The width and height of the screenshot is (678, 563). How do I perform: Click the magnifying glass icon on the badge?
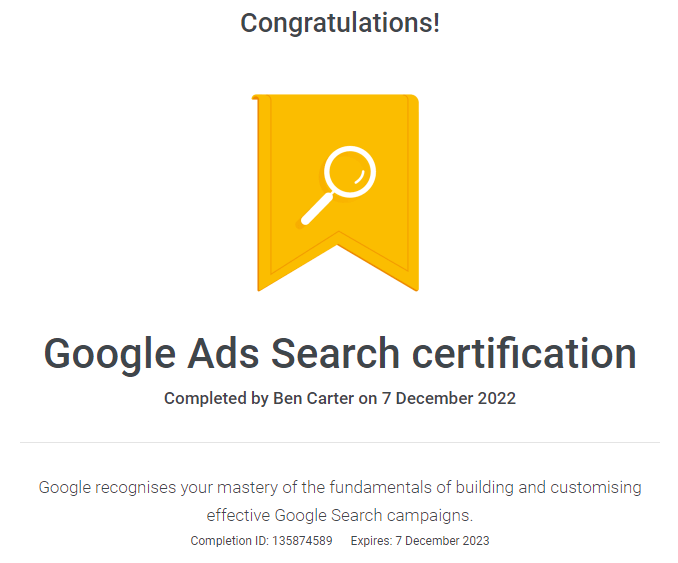click(347, 173)
